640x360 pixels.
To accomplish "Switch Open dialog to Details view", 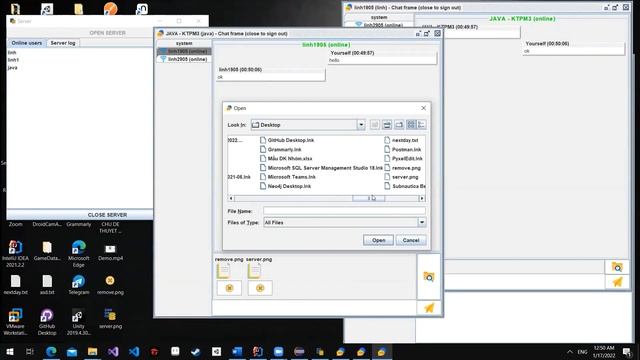I will click(421, 125).
